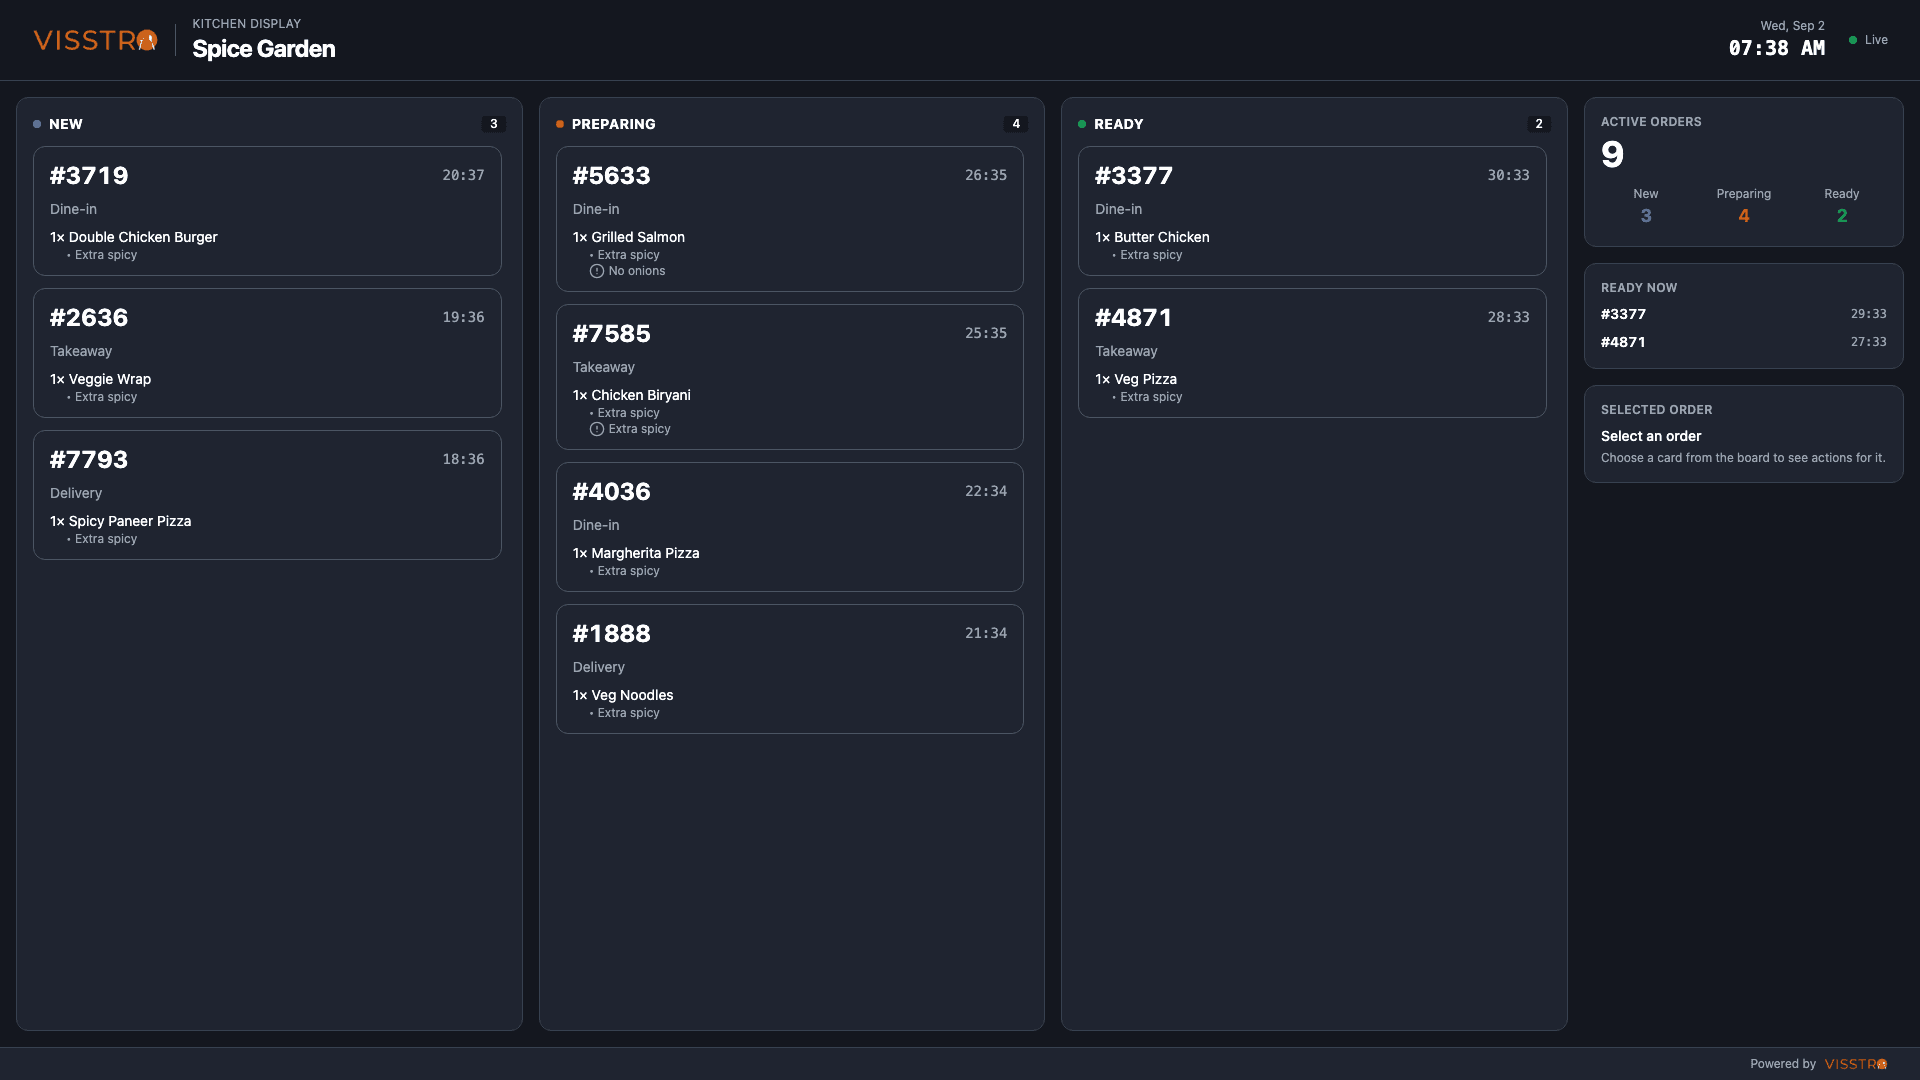Open ready order #4871 Veg Pizza card
Image resolution: width=1920 pixels, height=1080 pixels.
tap(1312, 353)
